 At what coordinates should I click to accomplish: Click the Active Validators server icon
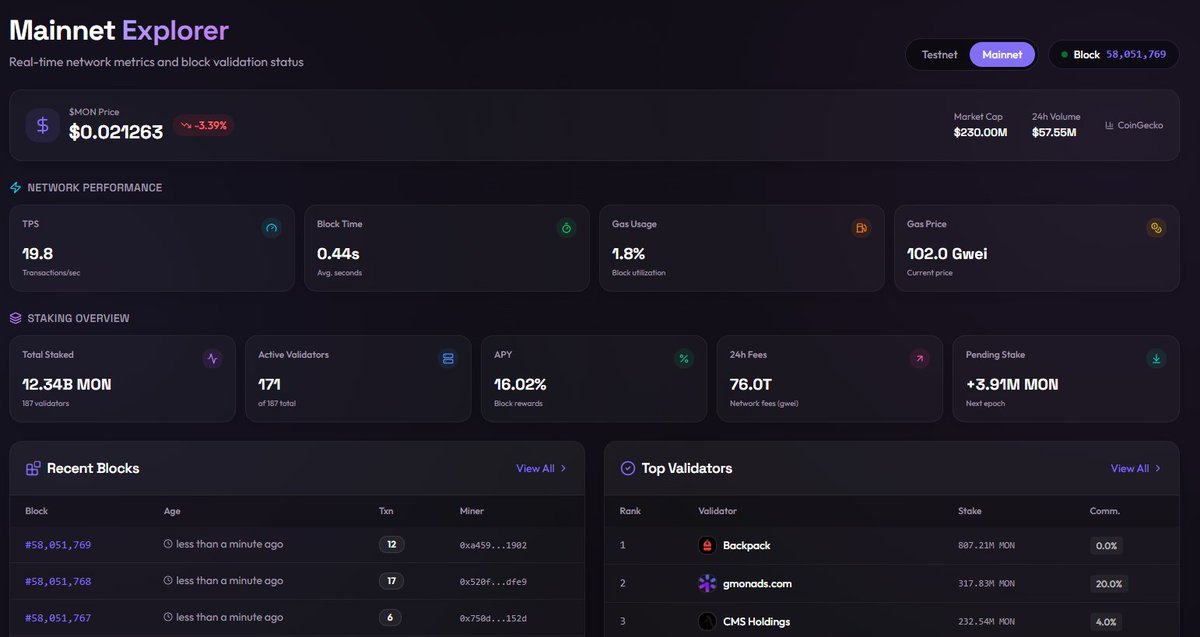pyautogui.click(x=448, y=358)
